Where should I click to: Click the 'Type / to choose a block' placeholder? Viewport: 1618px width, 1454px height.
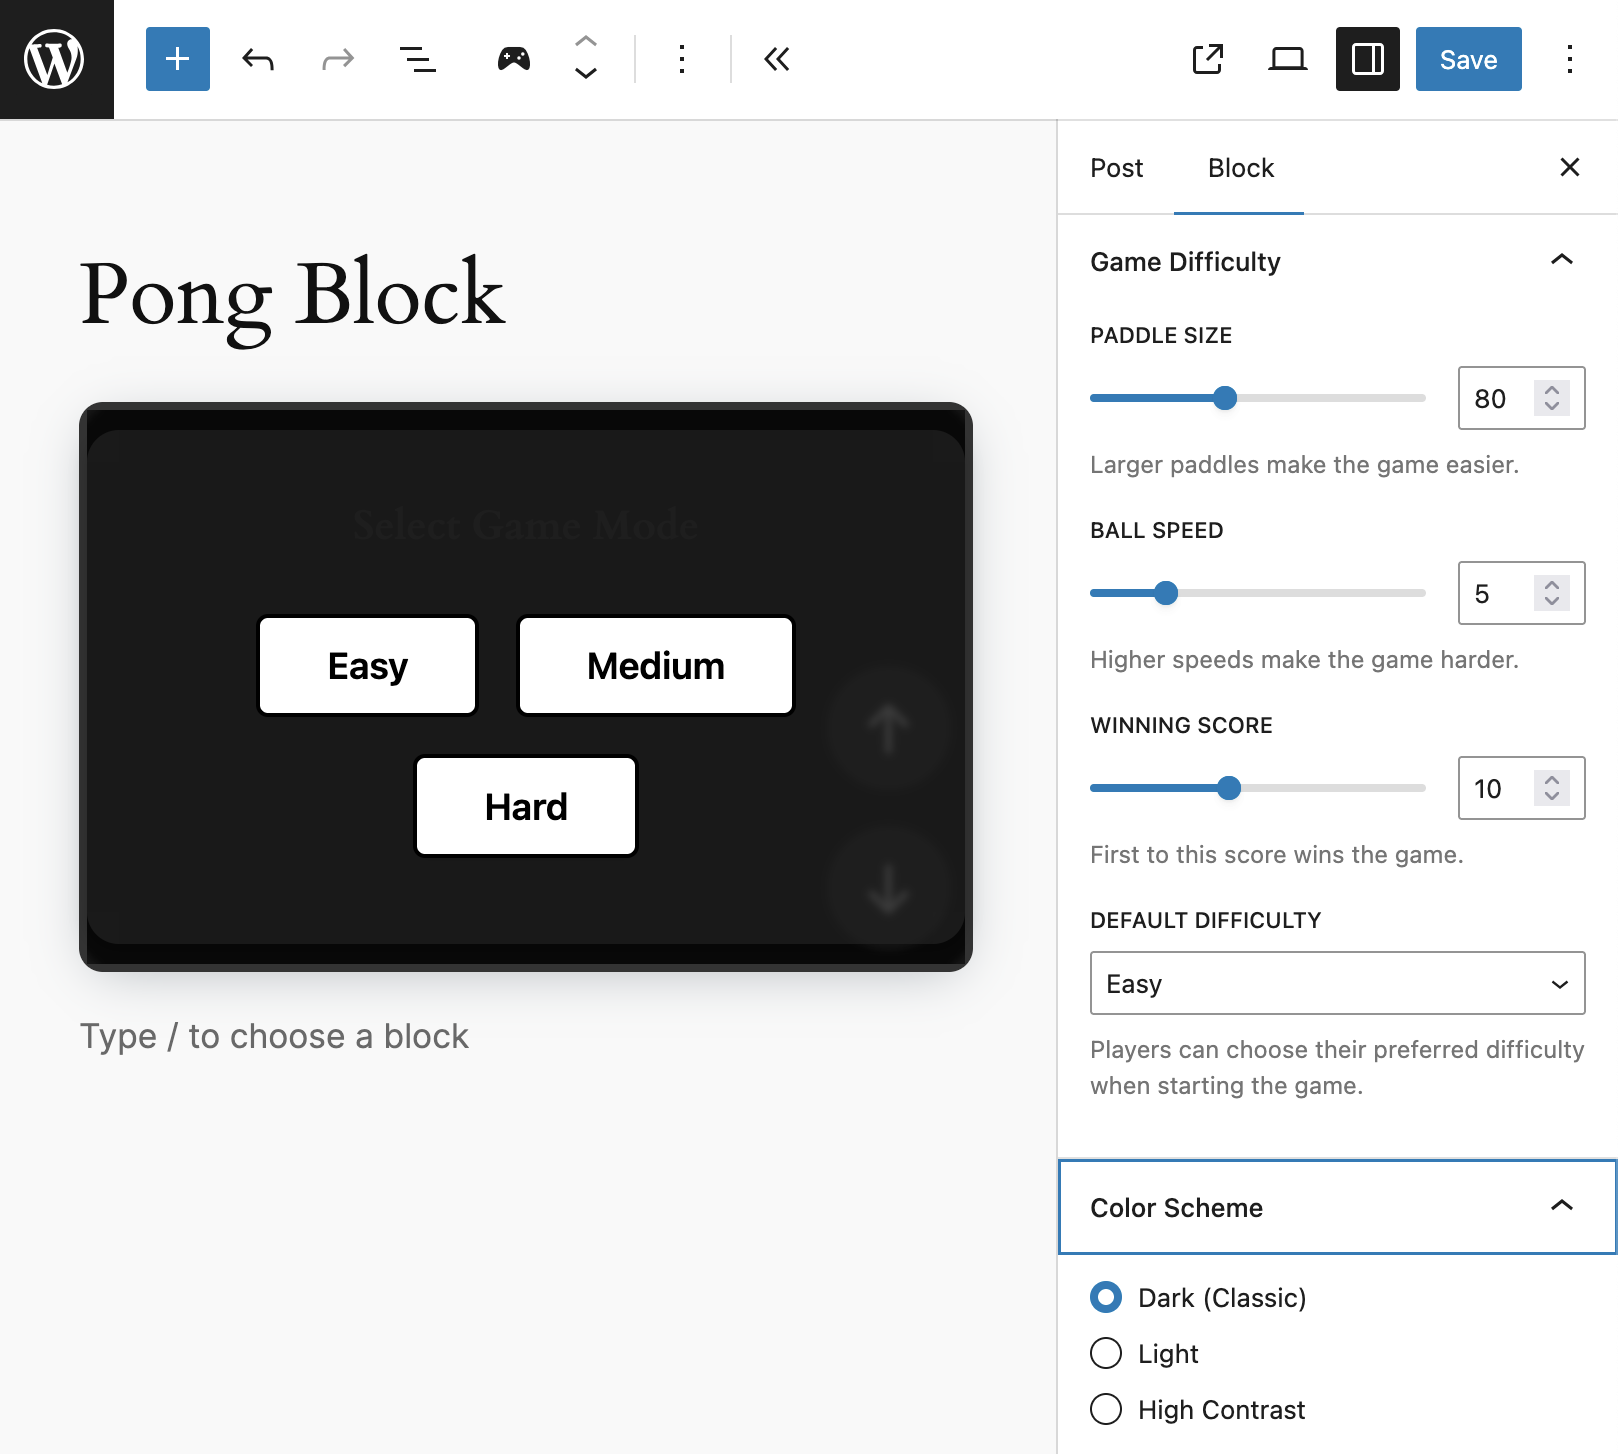pyautogui.click(x=274, y=1036)
